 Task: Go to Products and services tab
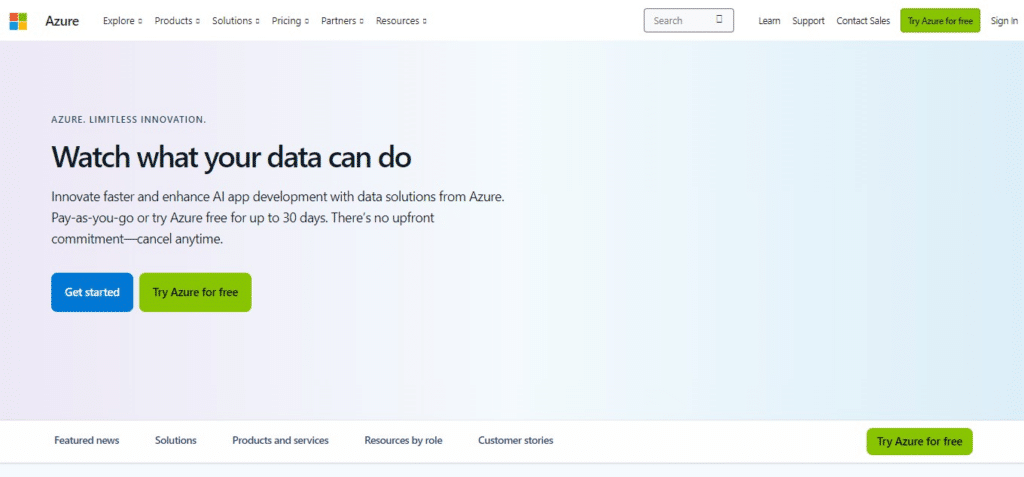pos(280,440)
